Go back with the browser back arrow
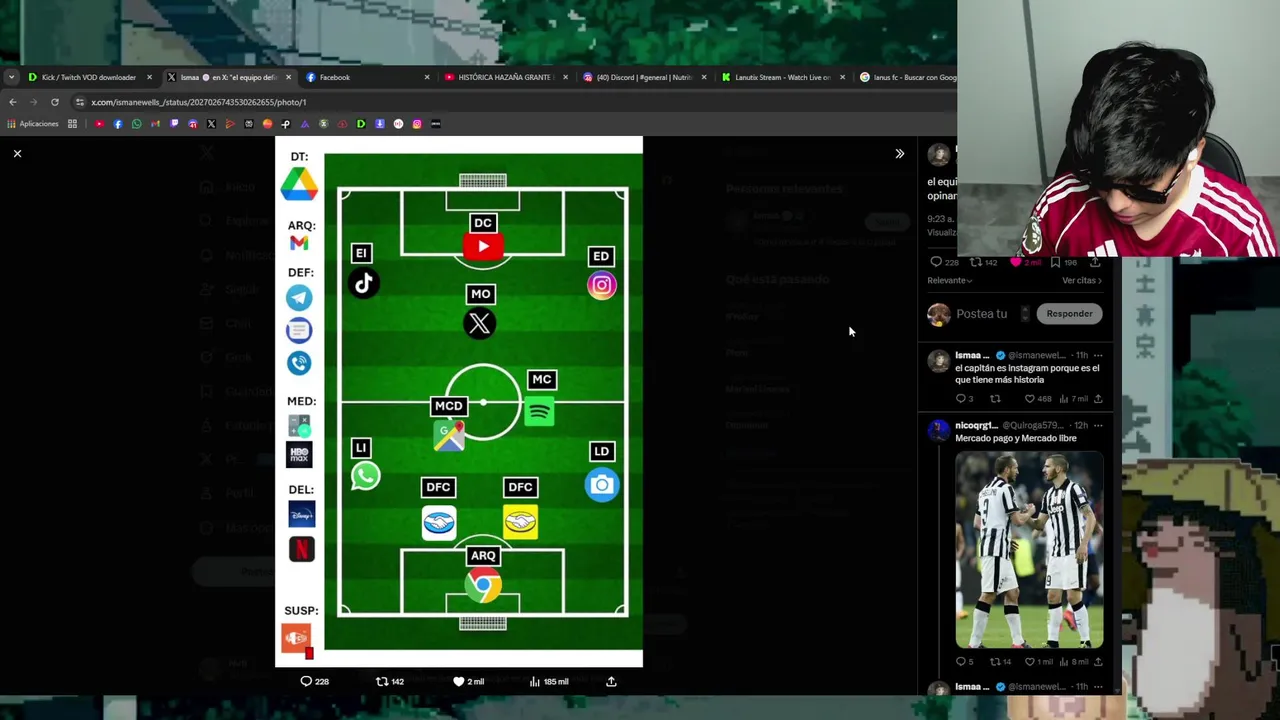 tap(12, 102)
